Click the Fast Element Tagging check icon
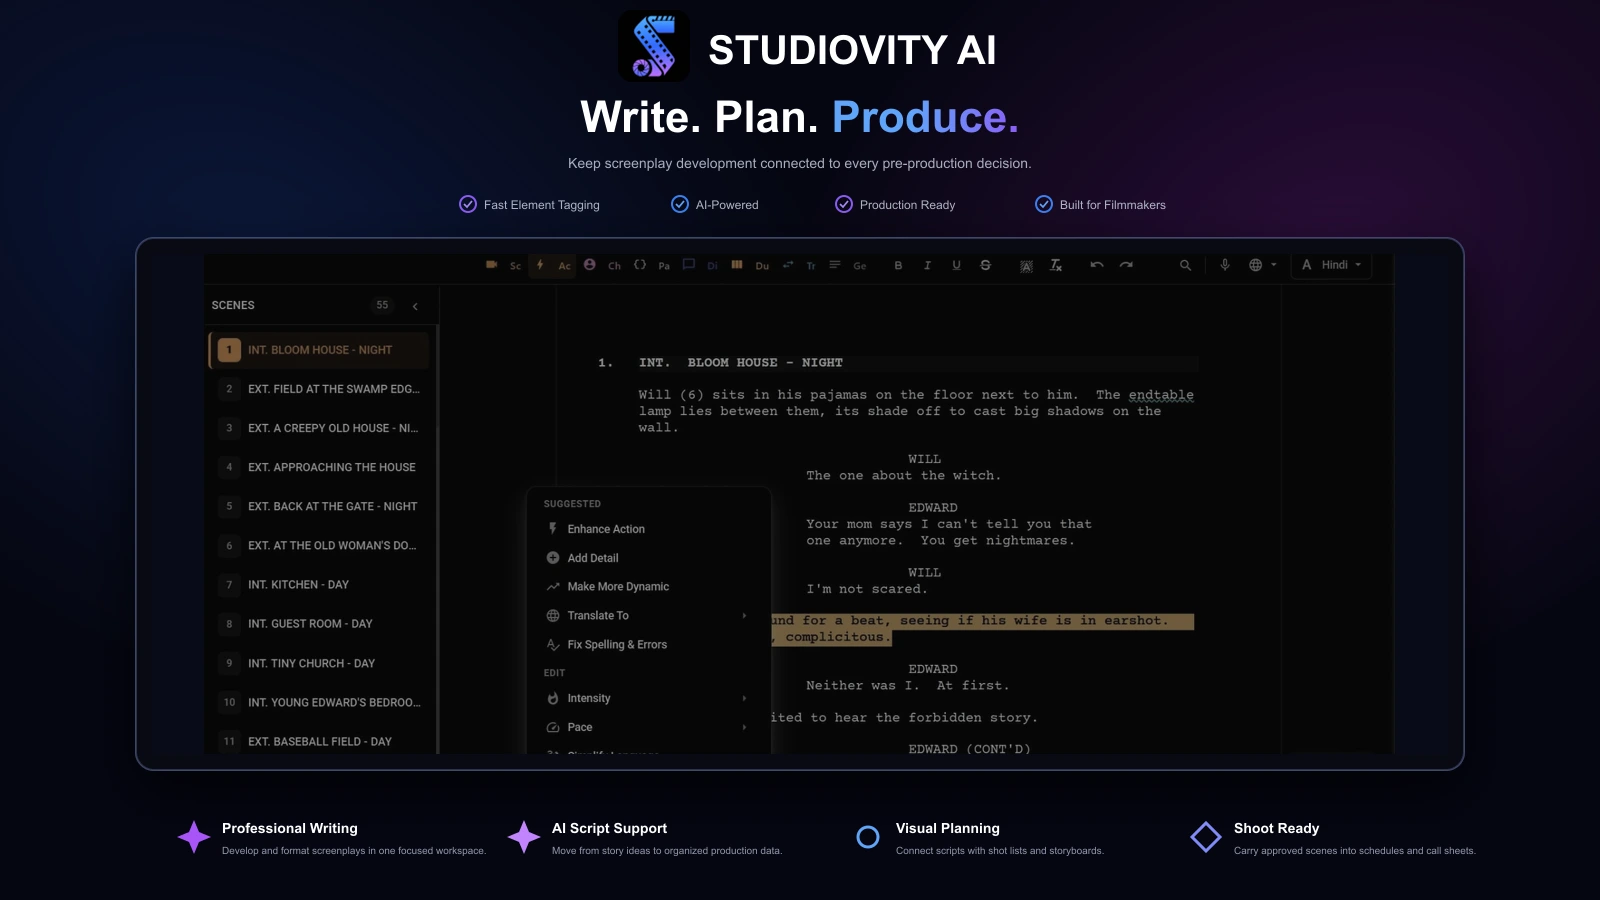Viewport: 1600px width, 900px height. click(468, 204)
